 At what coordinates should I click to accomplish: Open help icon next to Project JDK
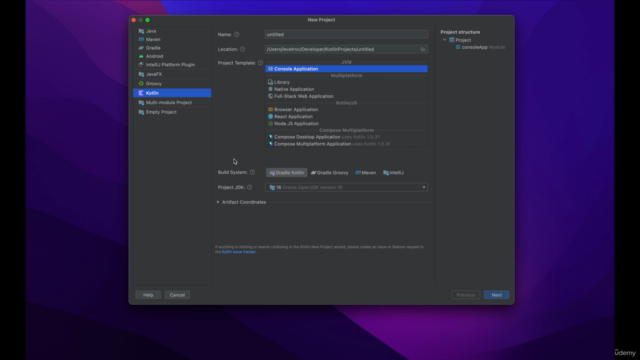pyautogui.click(x=249, y=187)
